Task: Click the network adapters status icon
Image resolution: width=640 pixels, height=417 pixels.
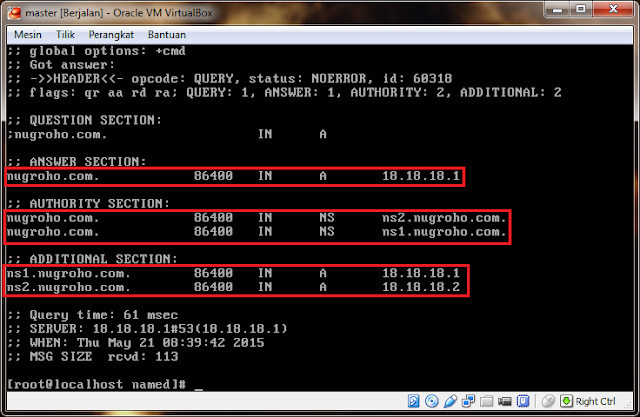Action: pos(468,401)
